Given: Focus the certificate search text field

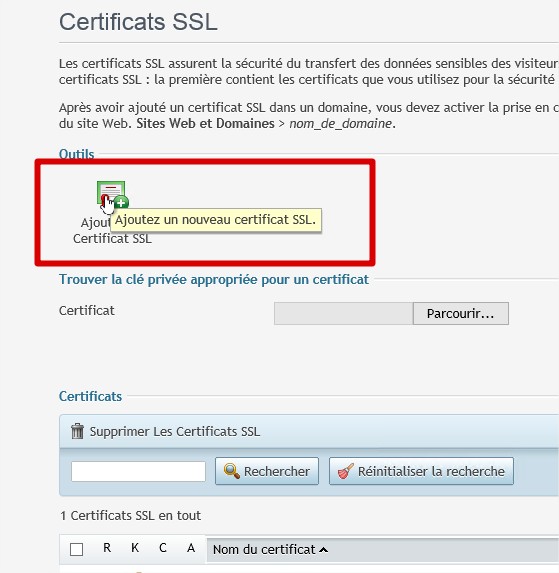Looking at the screenshot, I should click(x=138, y=471).
